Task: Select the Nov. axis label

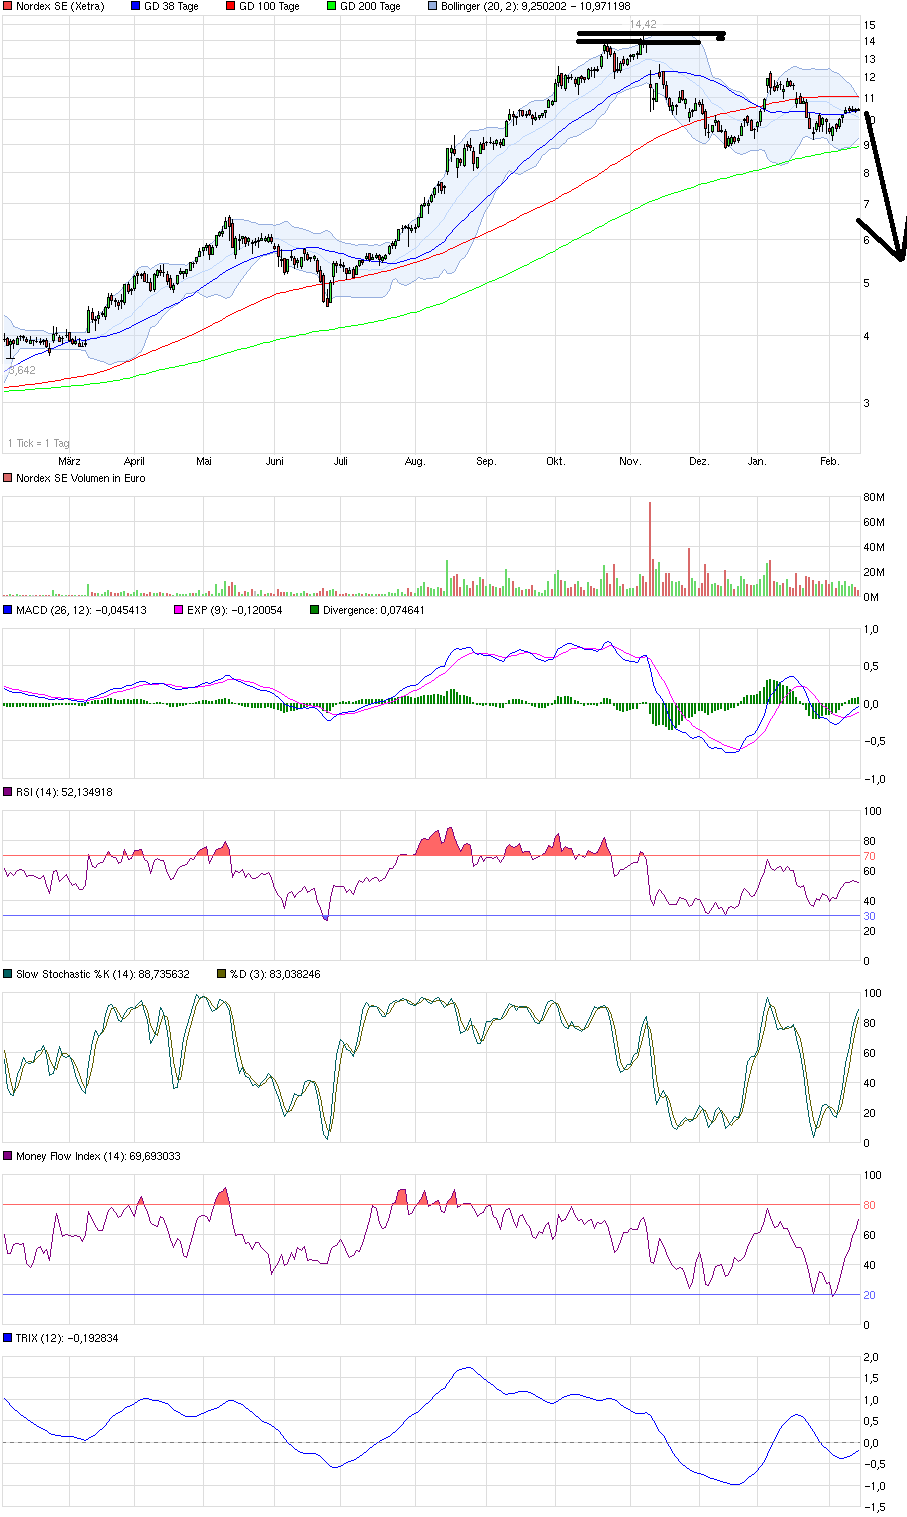Action: (x=629, y=462)
